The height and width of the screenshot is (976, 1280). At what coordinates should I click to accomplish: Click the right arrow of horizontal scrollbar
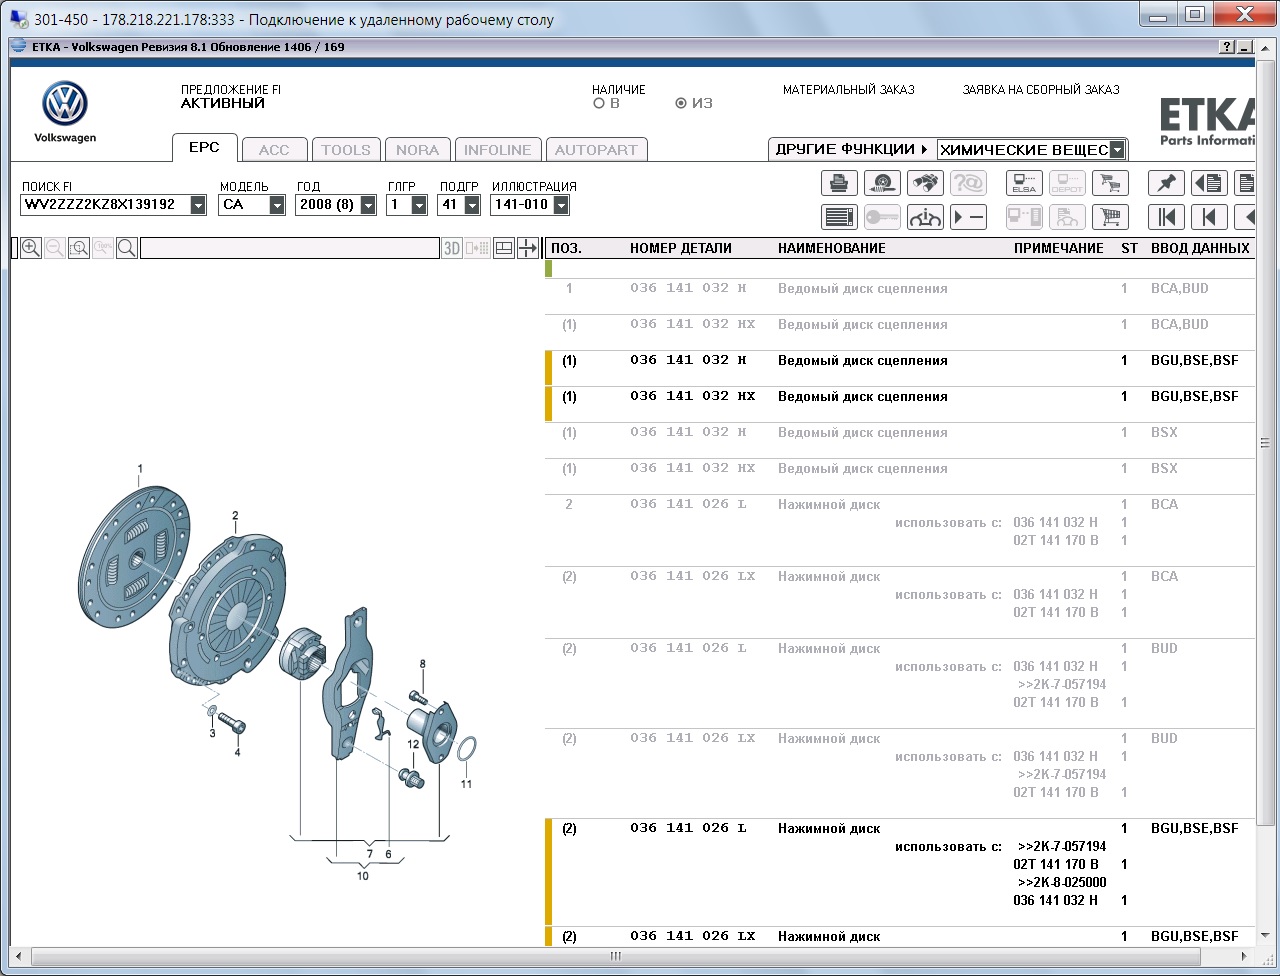1246,956
